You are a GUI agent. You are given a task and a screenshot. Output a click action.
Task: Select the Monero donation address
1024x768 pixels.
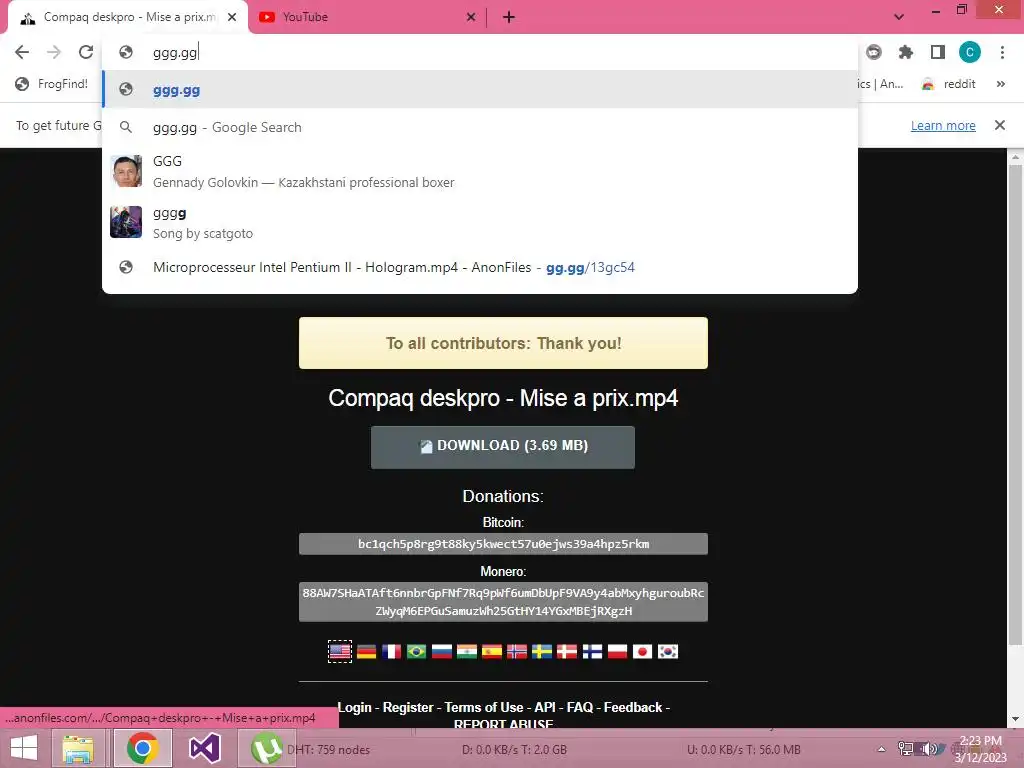503,601
